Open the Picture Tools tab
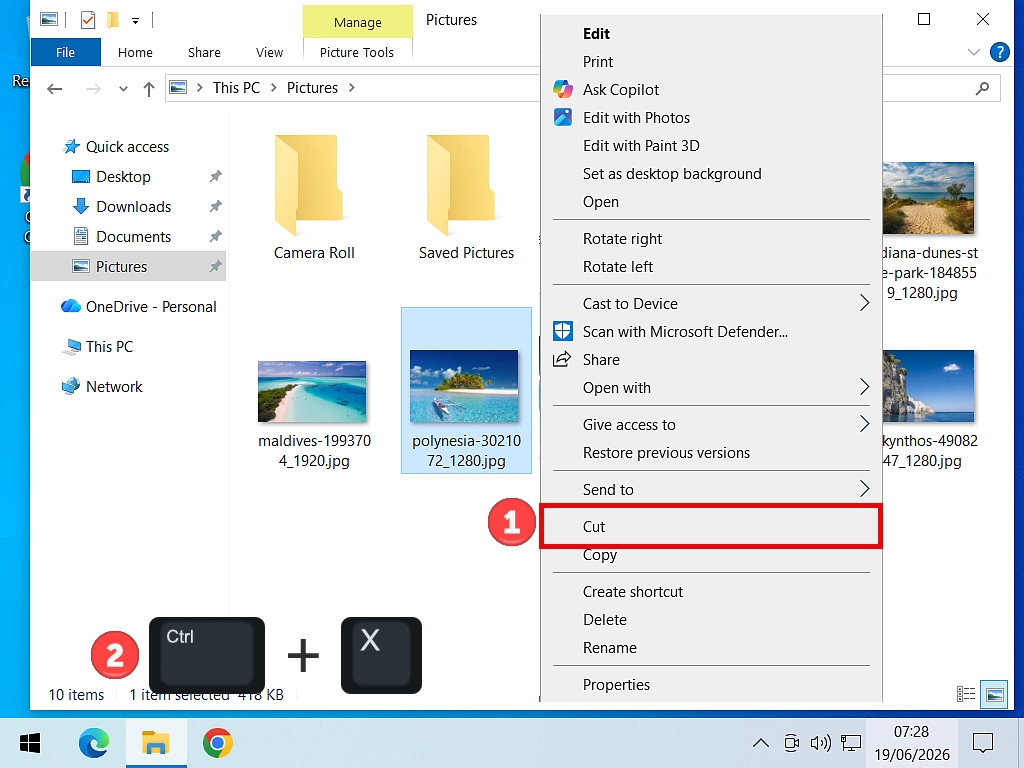The width and height of the screenshot is (1024, 768). (x=357, y=52)
